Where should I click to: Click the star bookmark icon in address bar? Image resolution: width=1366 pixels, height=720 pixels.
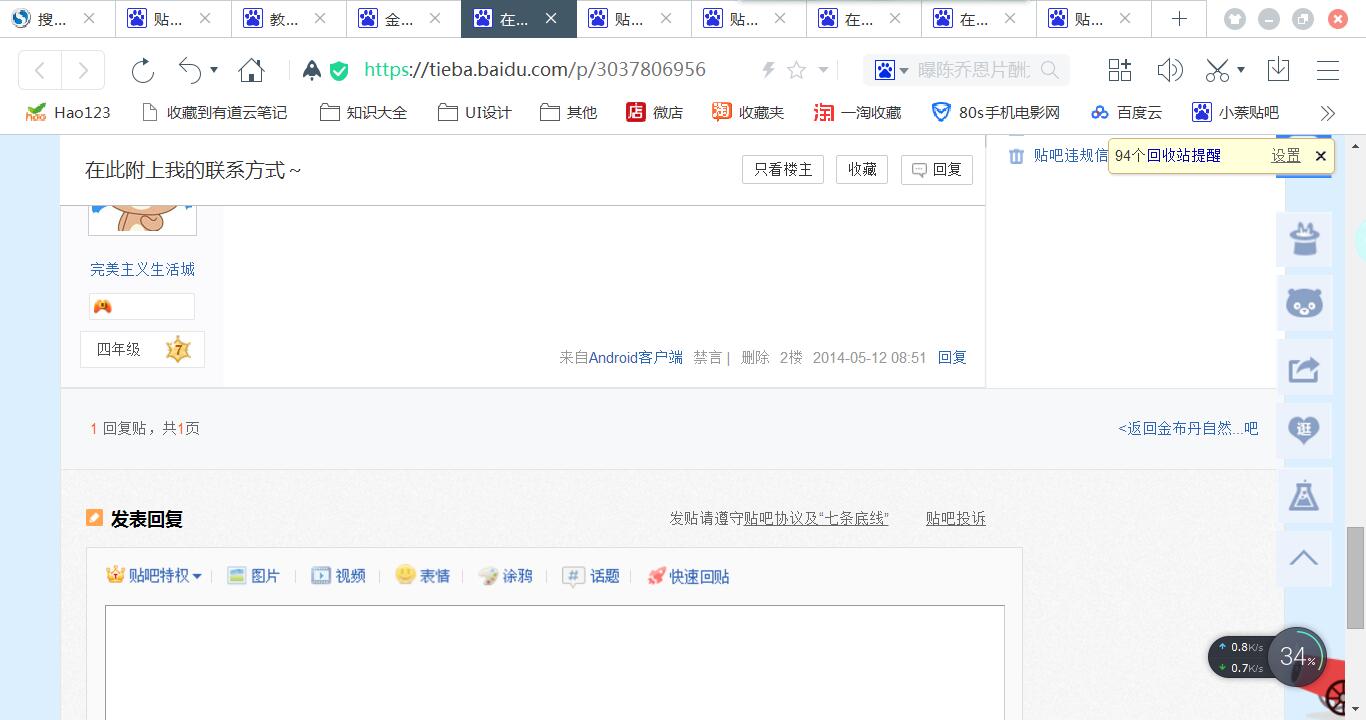pos(796,70)
